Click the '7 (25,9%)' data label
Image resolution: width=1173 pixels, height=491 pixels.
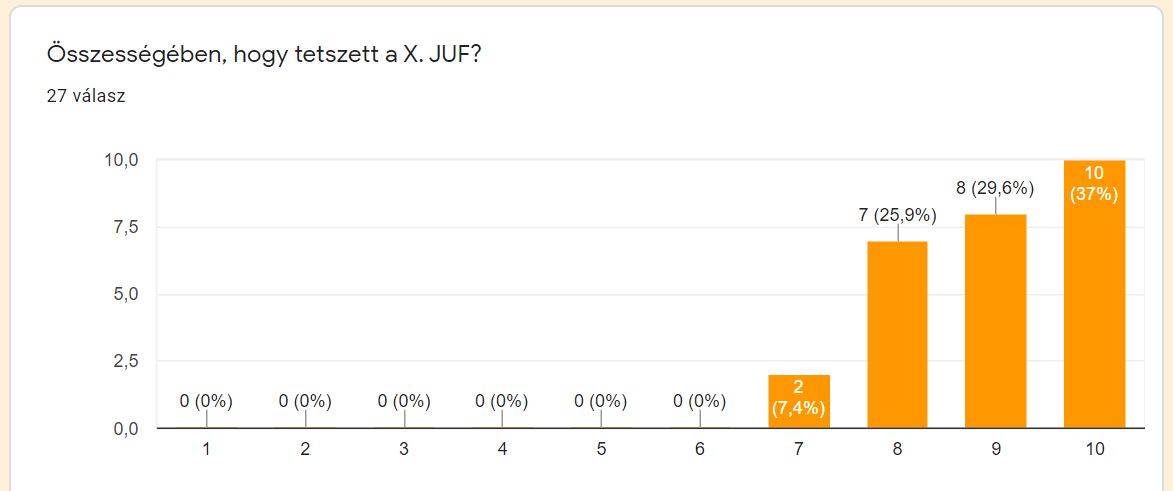click(x=897, y=213)
